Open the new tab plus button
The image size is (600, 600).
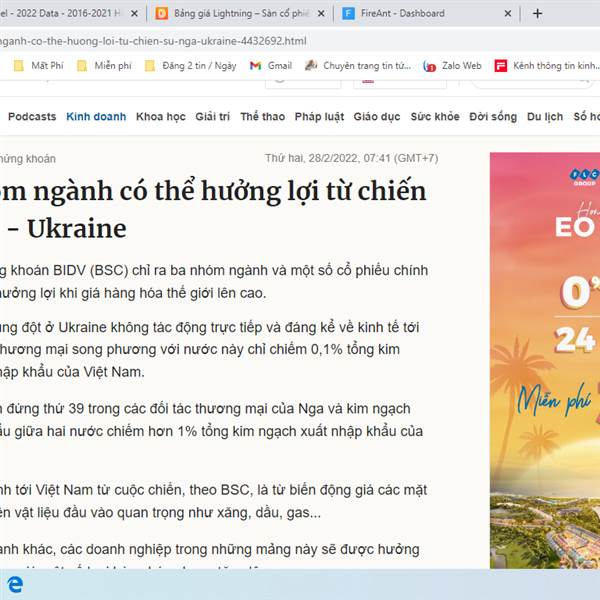(x=537, y=13)
